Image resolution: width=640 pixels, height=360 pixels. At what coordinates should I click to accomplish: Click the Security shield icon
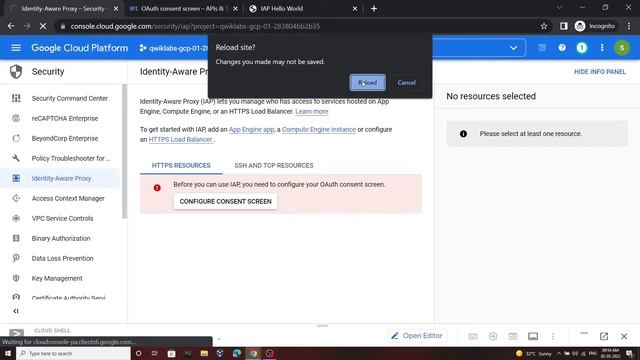(16, 71)
